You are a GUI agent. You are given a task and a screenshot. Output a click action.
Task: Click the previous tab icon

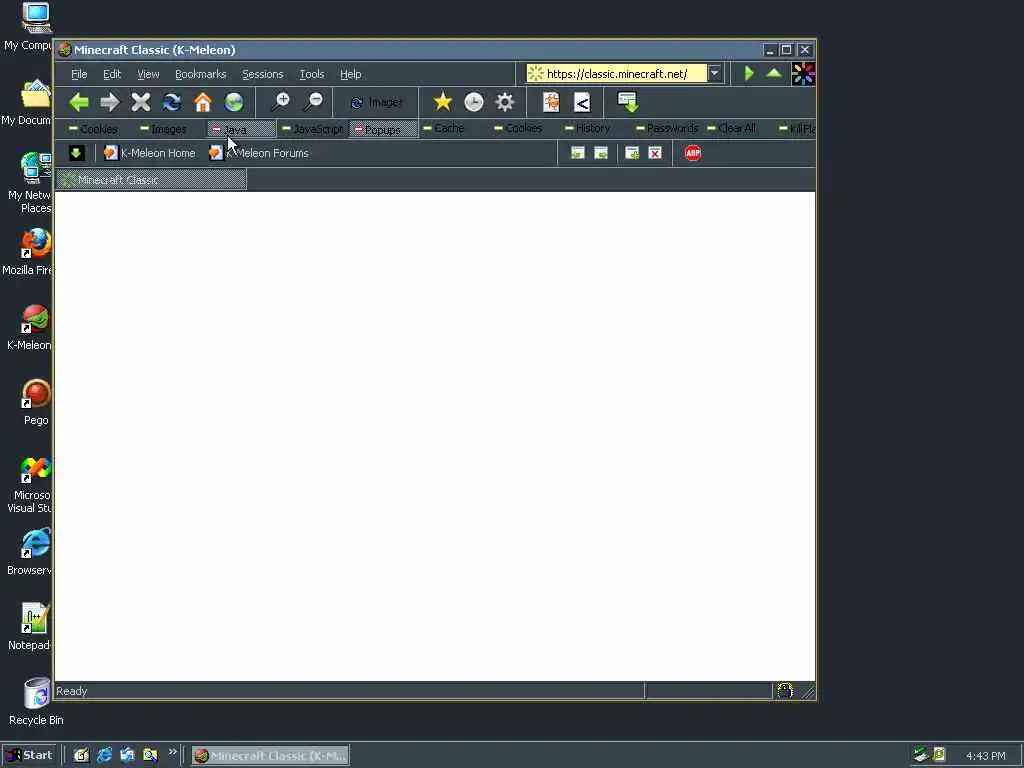[x=577, y=153]
